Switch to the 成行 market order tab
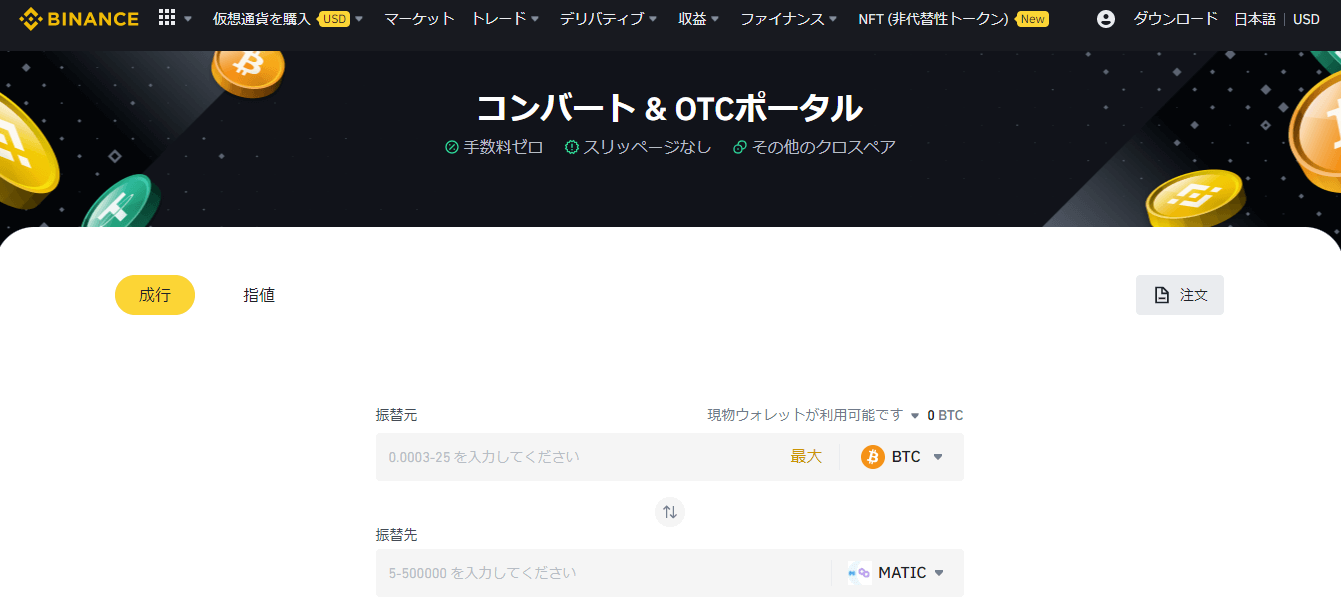 click(155, 295)
